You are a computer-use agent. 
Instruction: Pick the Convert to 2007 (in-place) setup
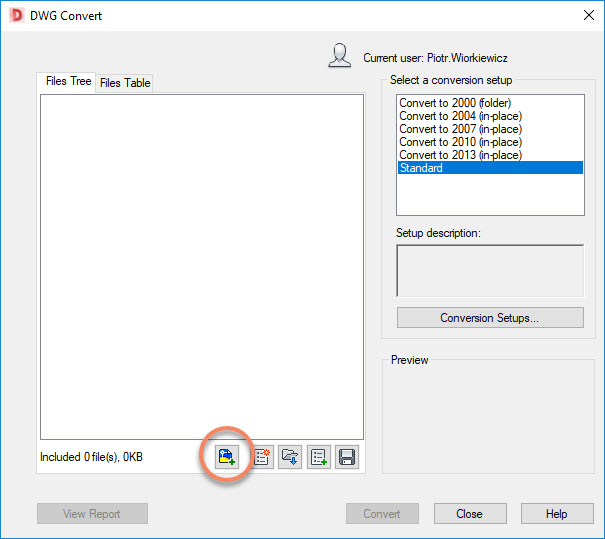coord(459,129)
